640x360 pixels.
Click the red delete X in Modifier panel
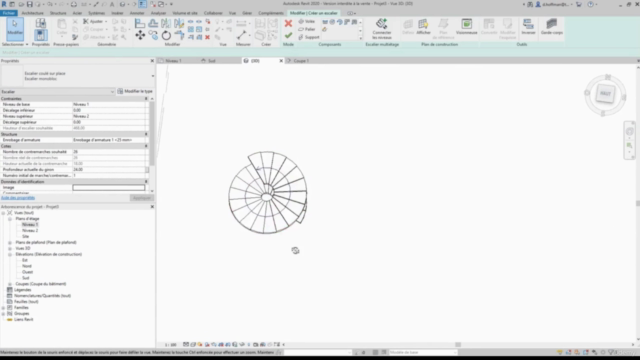coord(207,37)
